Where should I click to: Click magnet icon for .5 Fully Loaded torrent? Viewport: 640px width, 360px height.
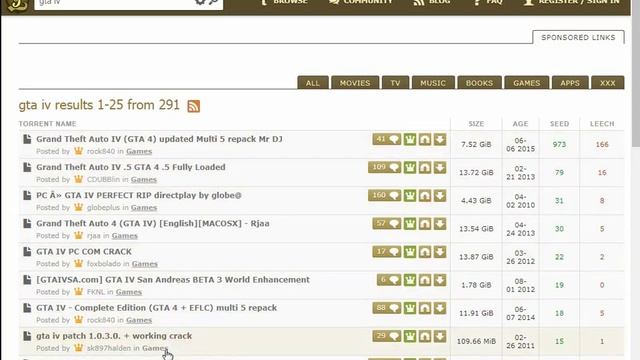pos(425,168)
